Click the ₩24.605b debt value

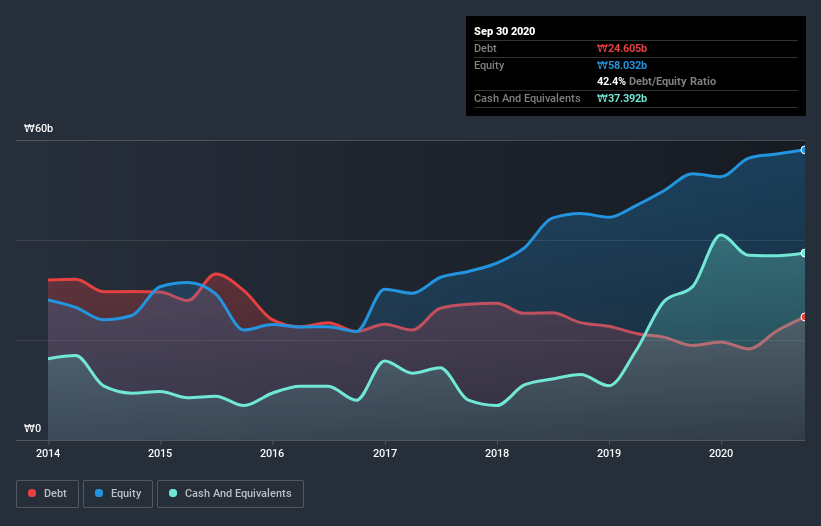click(x=622, y=49)
